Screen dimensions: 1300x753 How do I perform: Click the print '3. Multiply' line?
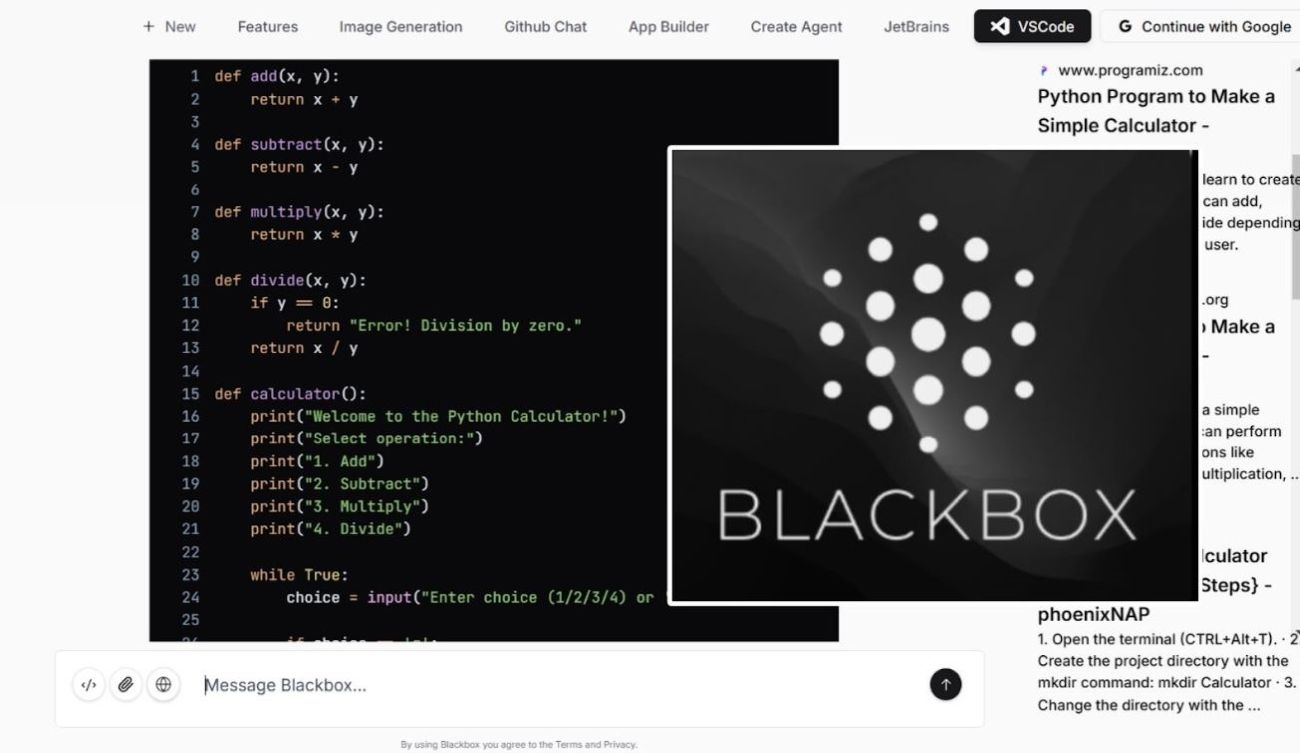340,506
